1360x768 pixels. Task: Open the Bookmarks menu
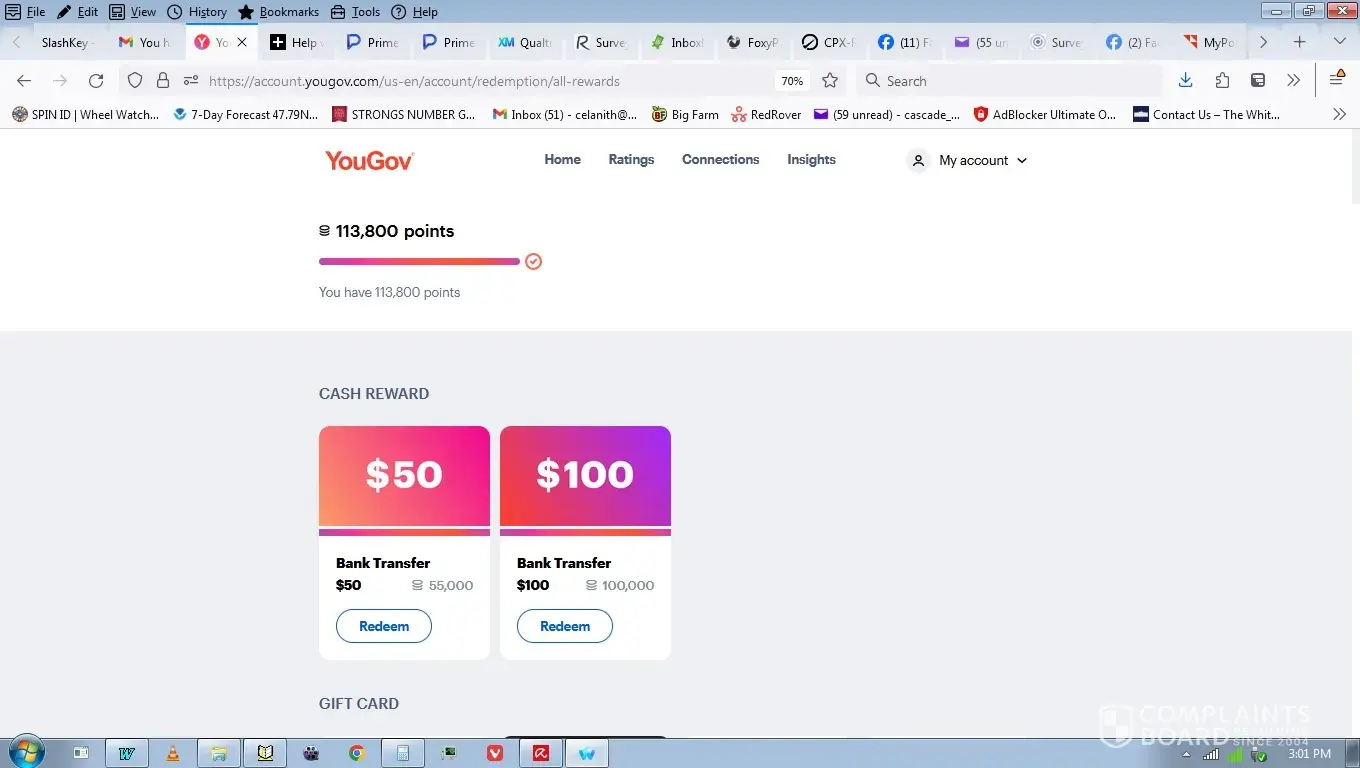point(279,12)
